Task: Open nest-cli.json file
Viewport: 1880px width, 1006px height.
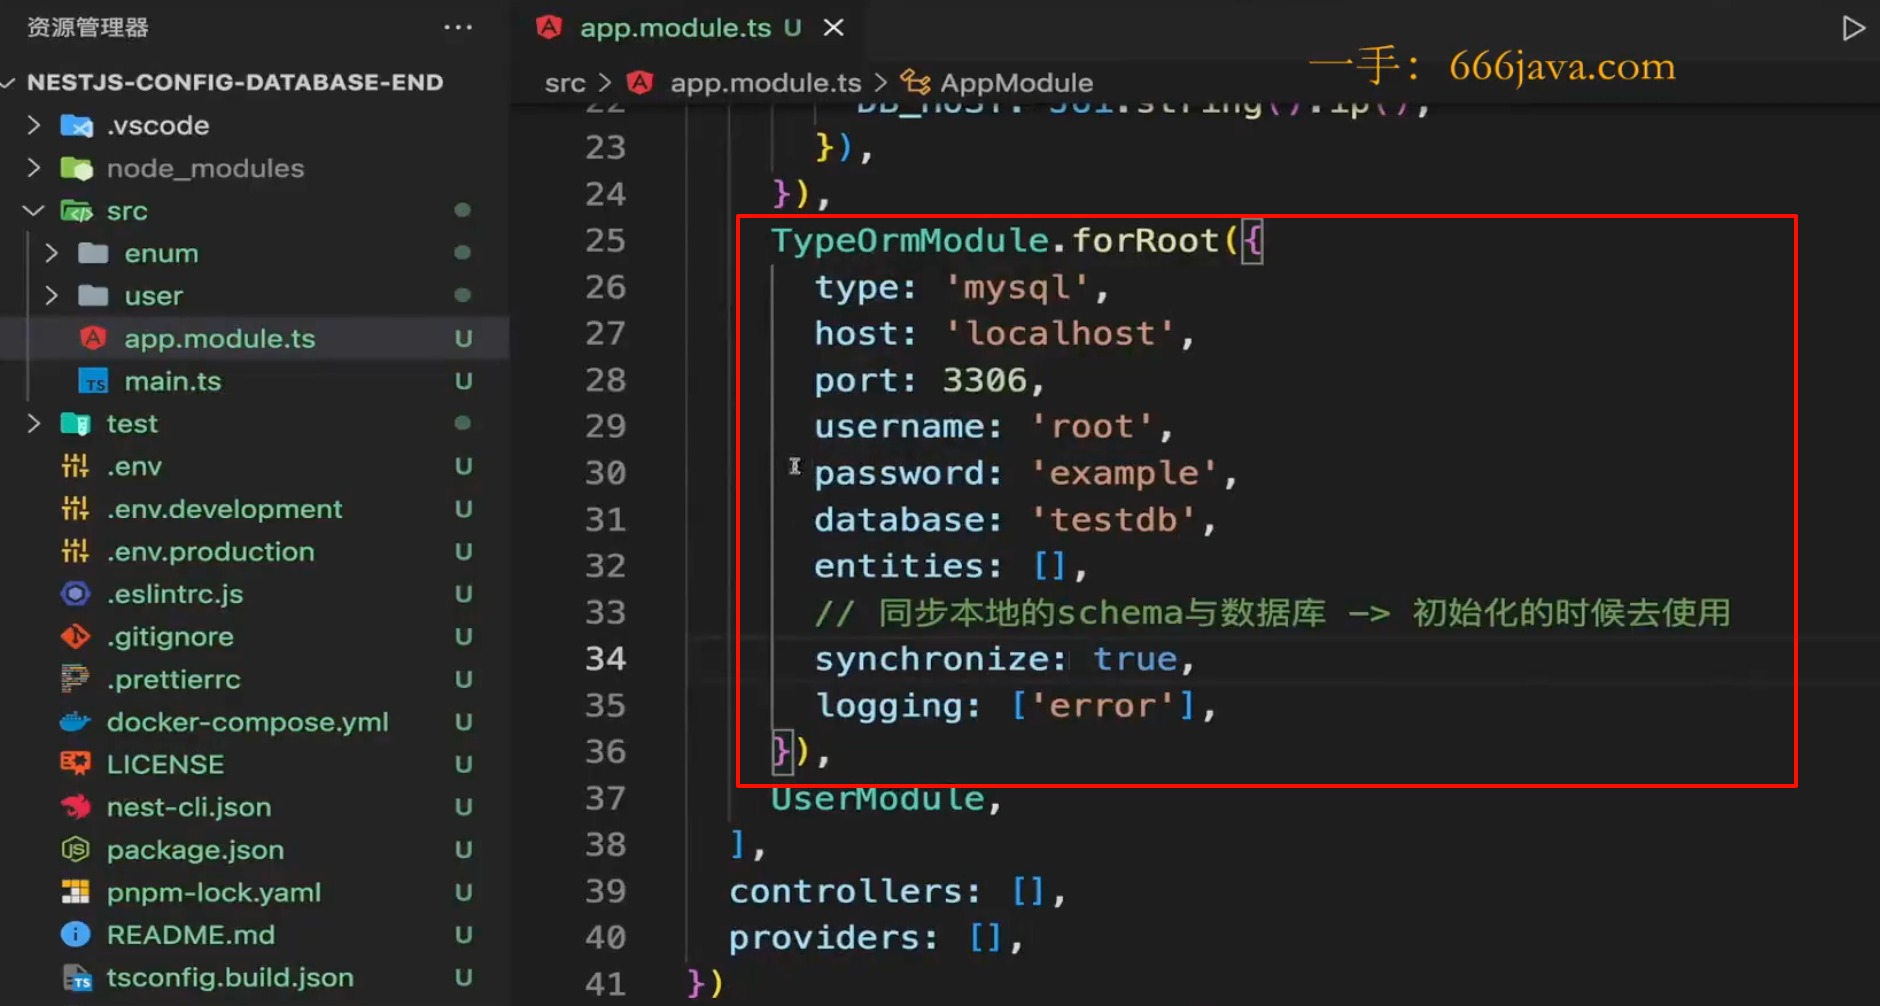Action: (x=189, y=807)
